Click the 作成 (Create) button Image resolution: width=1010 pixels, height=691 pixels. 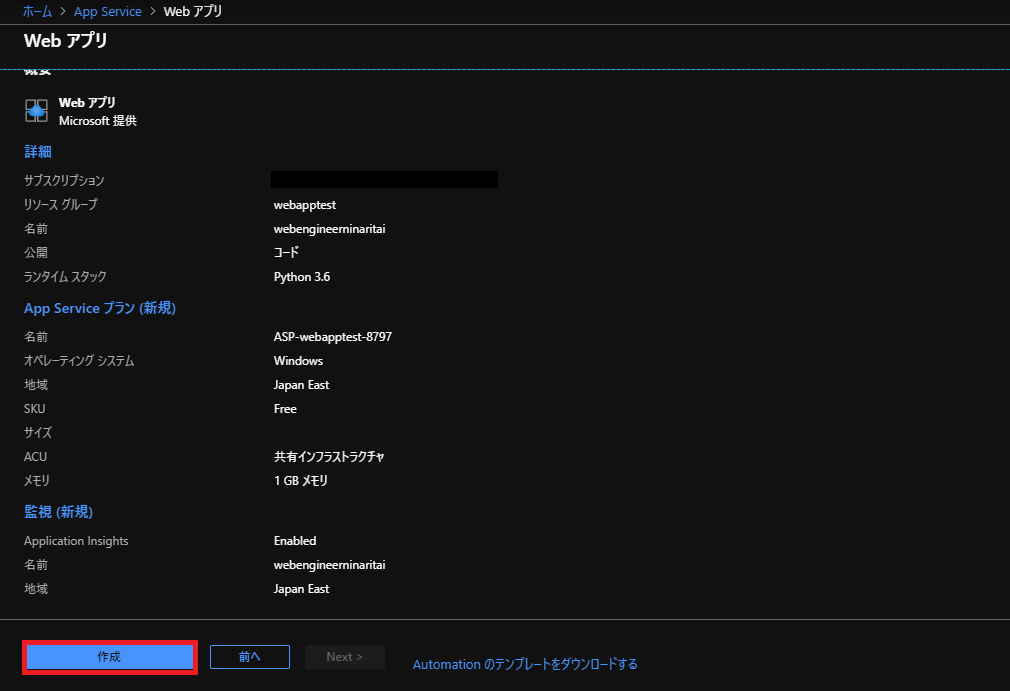click(x=110, y=657)
